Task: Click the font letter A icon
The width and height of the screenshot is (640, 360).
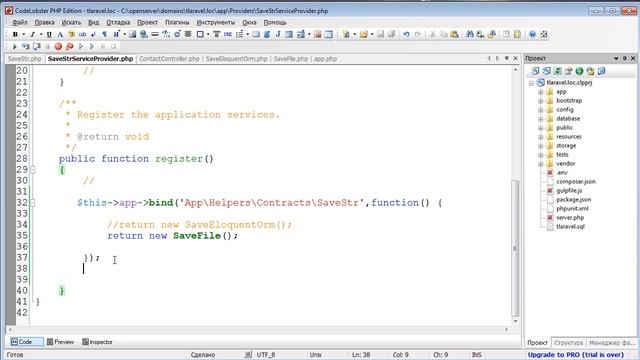Action: coord(60,34)
